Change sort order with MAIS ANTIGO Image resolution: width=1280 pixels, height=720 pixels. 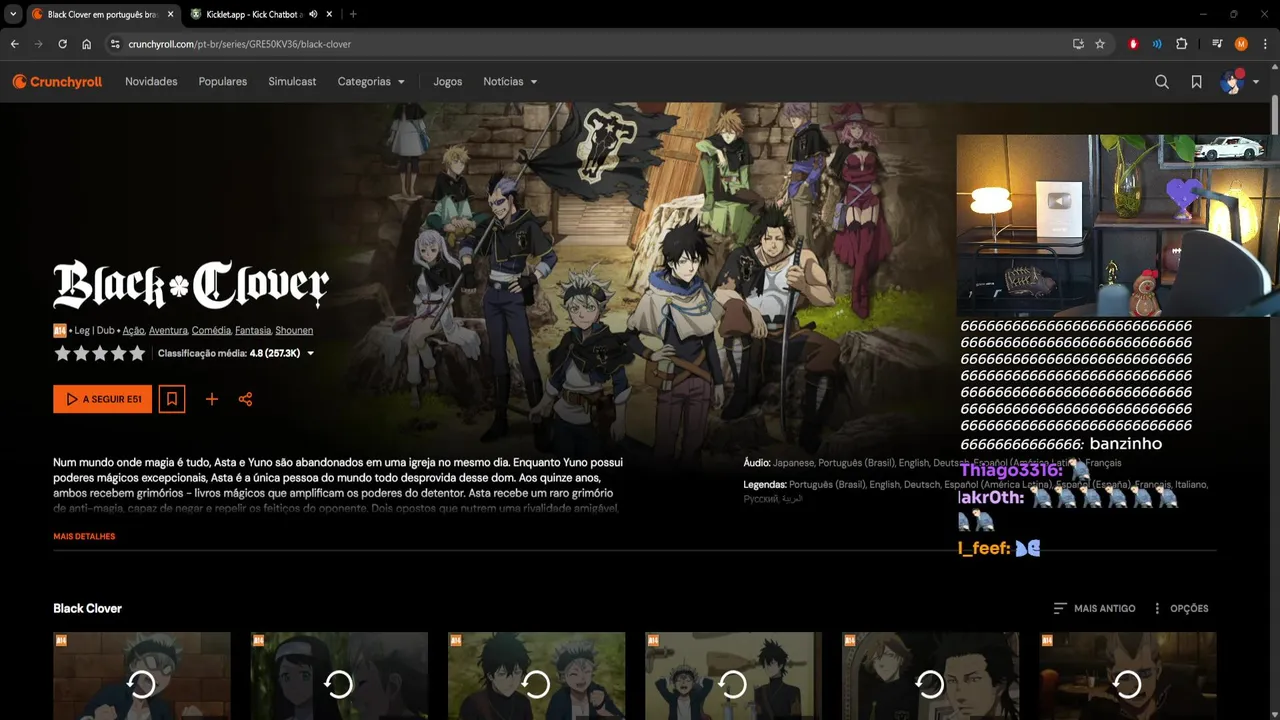tap(1094, 608)
